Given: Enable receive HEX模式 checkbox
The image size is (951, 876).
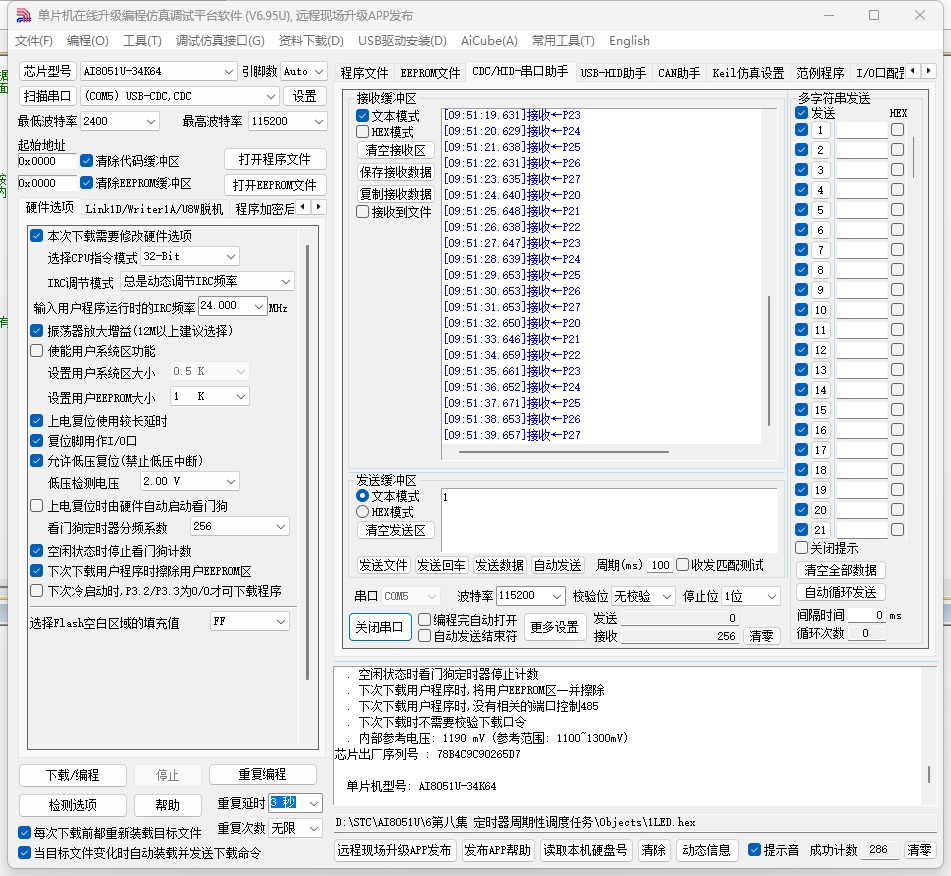Looking at the screenshot, I should pyautogui.click(x=363, y=131).
